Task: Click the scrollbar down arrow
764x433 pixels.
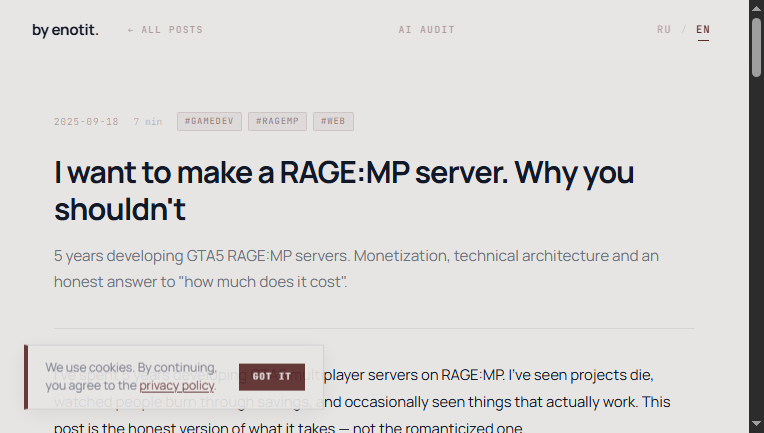Action: pyautogui.click(x=756, y=425)
